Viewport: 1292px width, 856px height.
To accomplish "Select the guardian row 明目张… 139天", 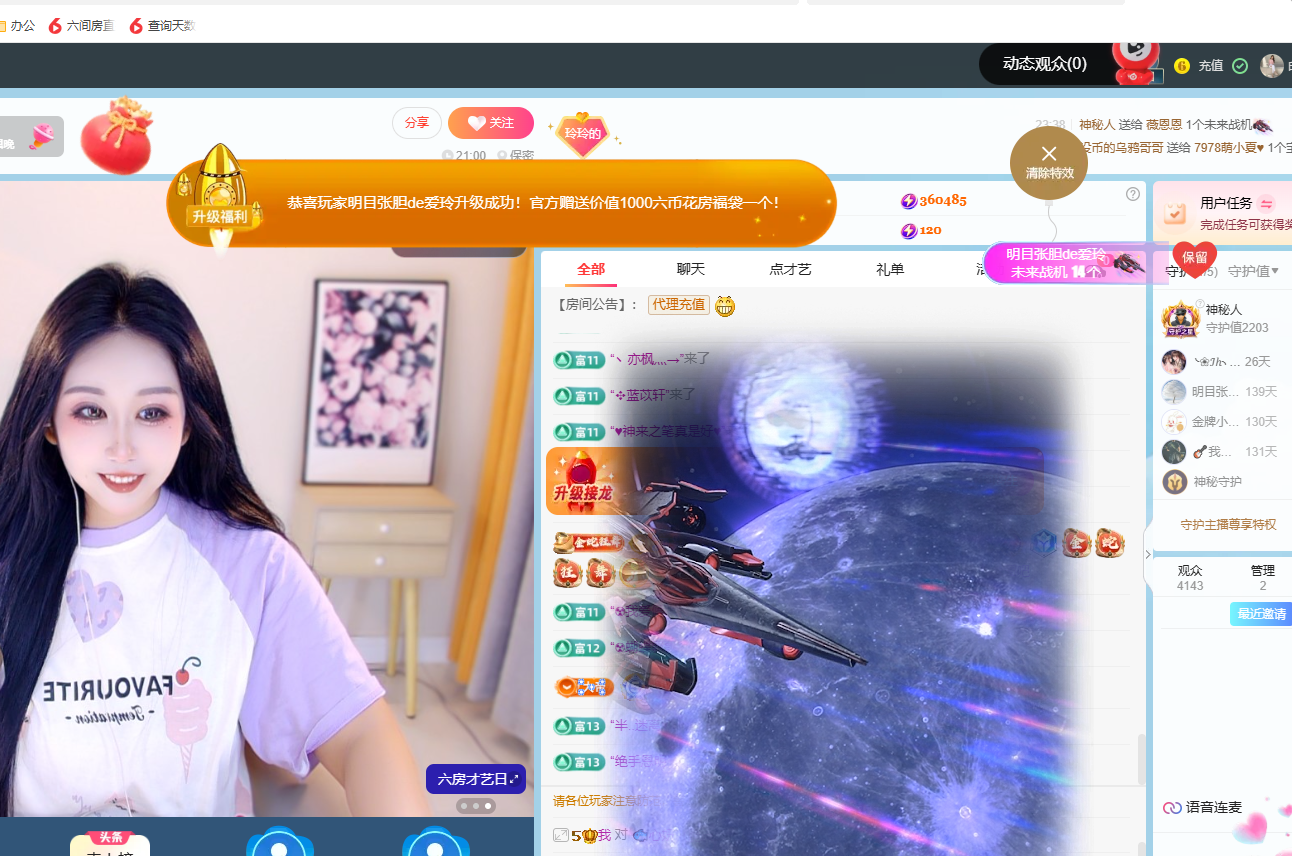I will tap(1221, 391).
